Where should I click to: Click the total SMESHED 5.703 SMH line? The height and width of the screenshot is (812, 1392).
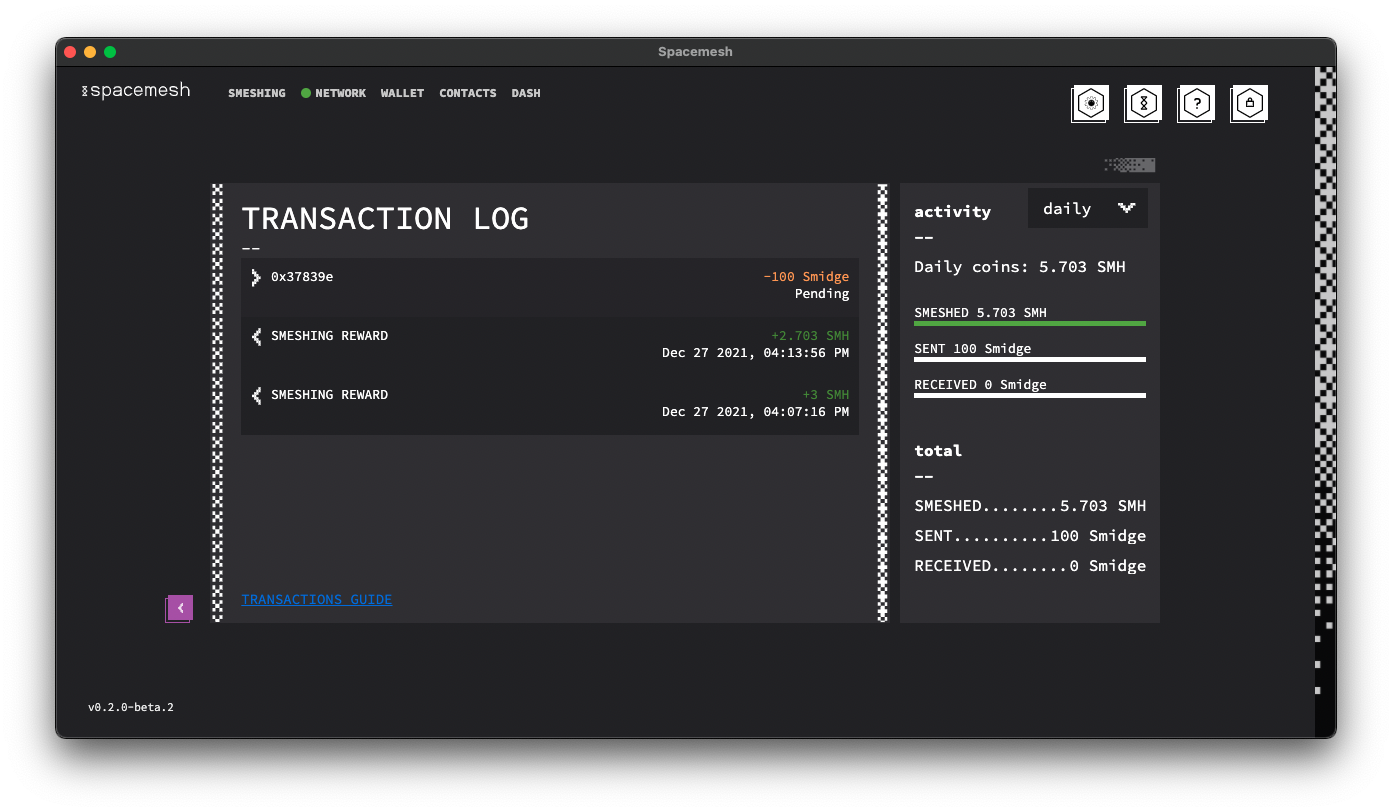tap(1030, 506)
